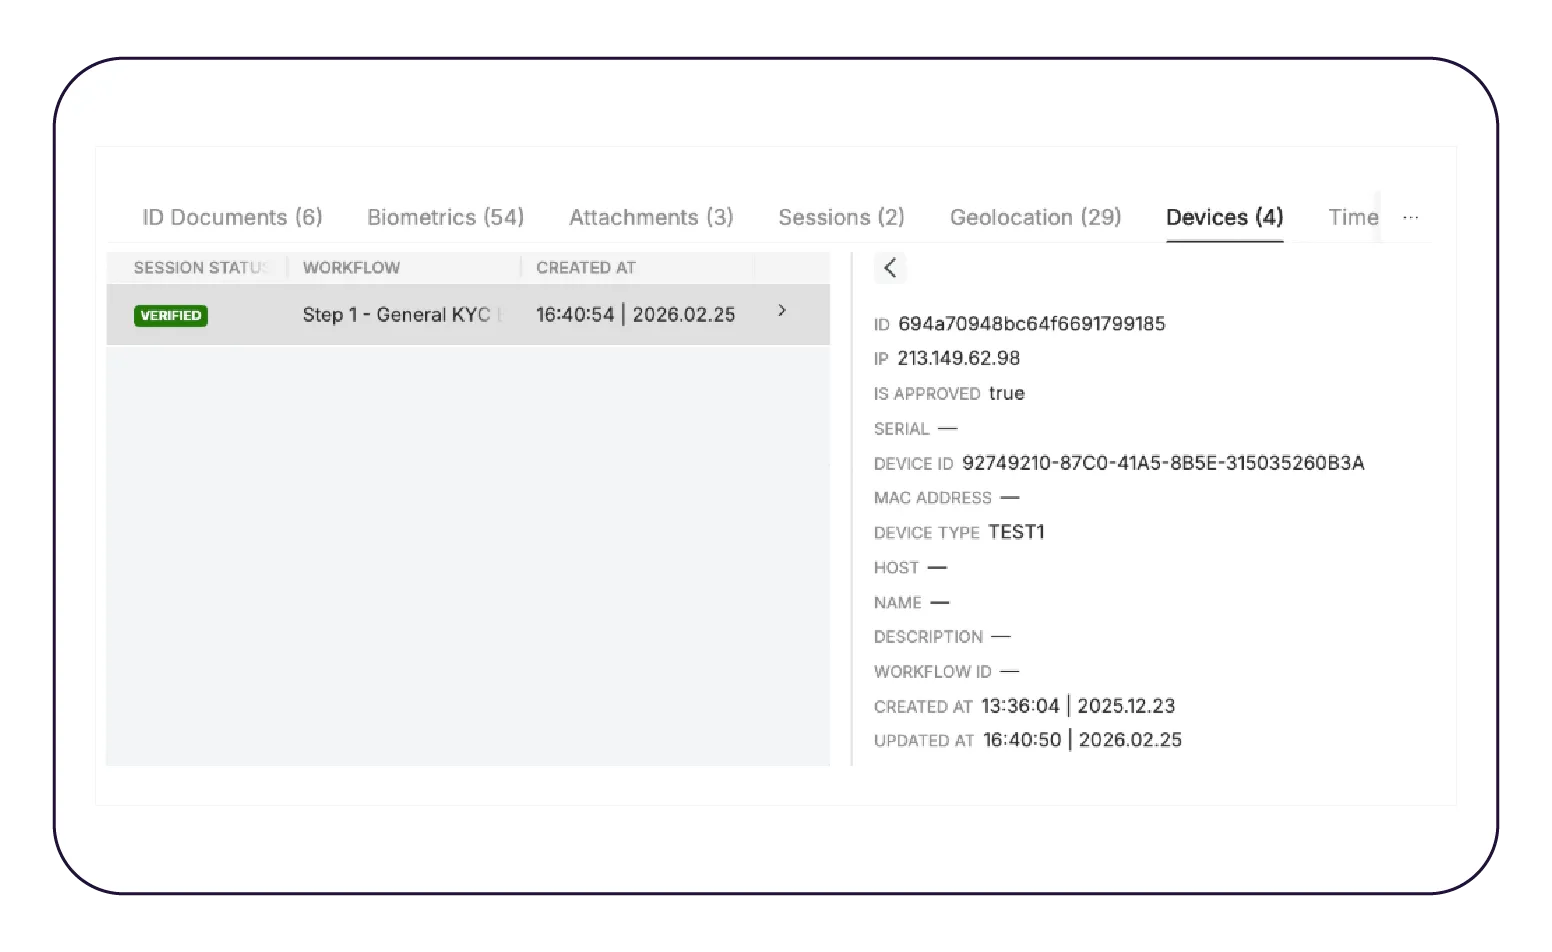Select the ID value 694a70948bc64f6691799185
Screen dimensions: 1552x952
[1031, 324]
